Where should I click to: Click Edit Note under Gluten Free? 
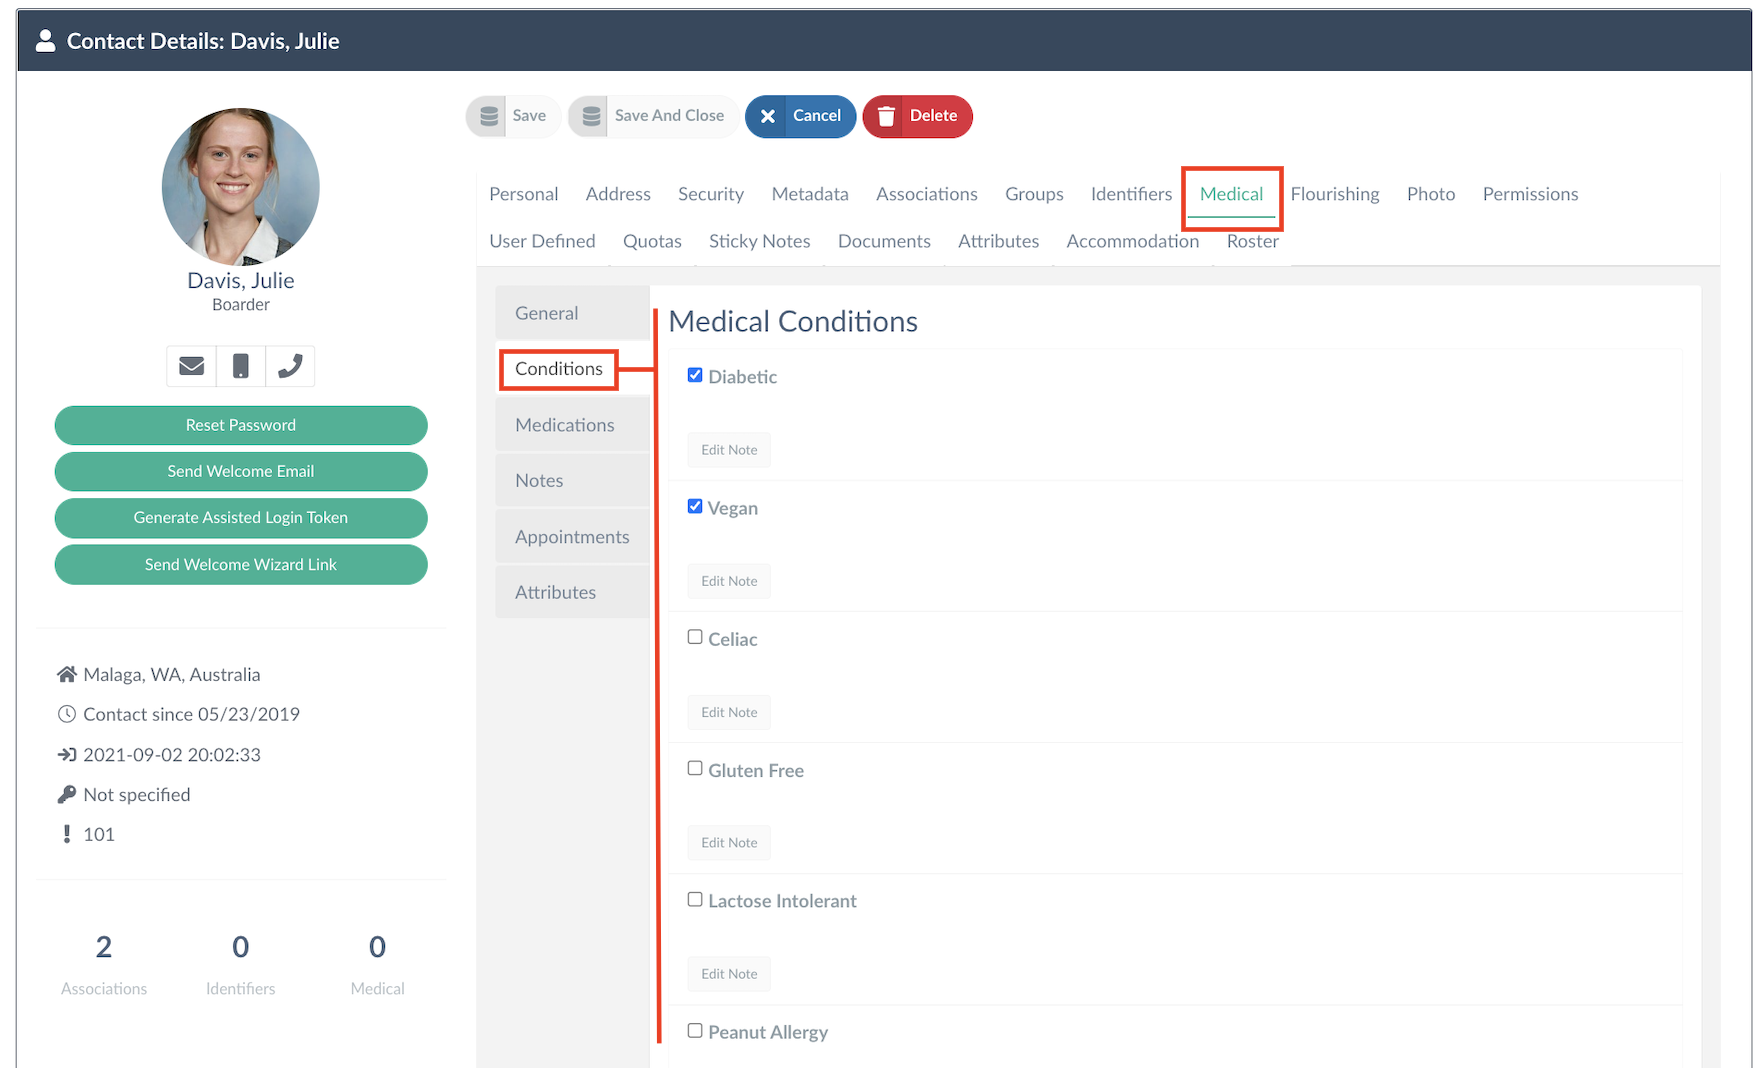729,843
